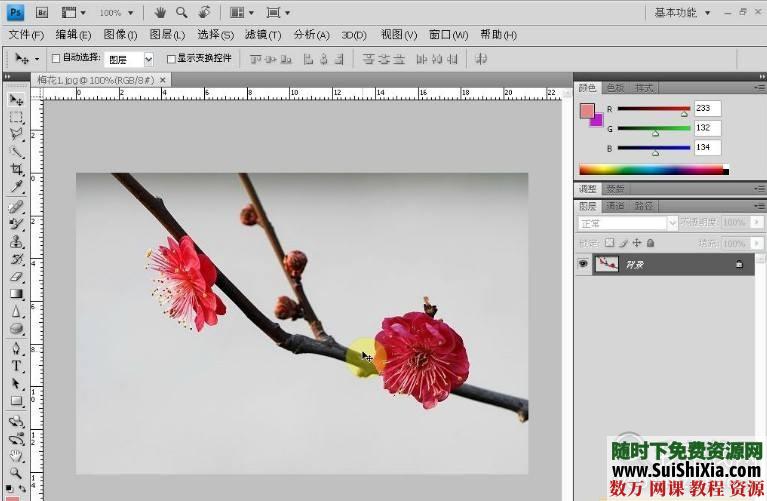The height and width of the screenshot is (501, 767).
Task: Click the G value field showing 132
Action: point(707,128)
